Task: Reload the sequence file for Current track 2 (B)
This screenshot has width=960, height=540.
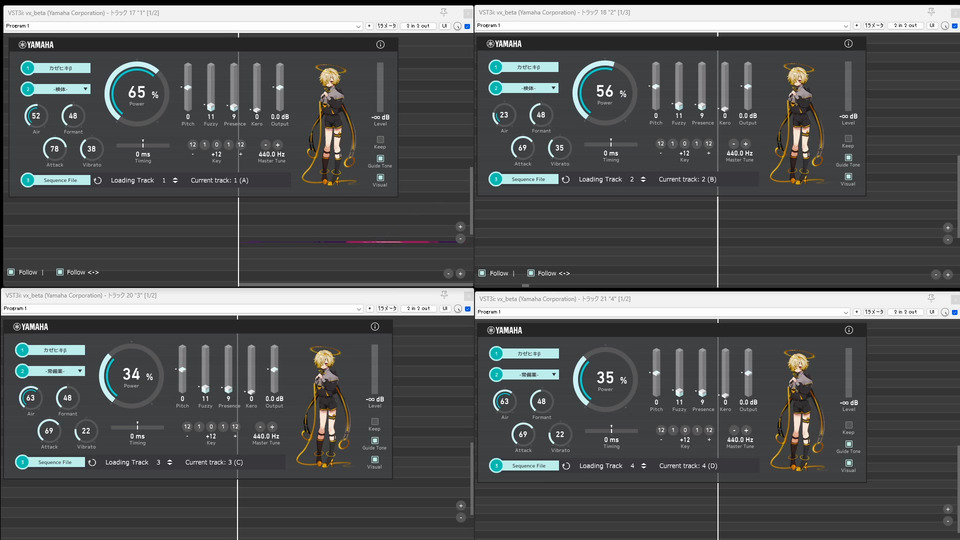Action: click(x=566, y=179)
